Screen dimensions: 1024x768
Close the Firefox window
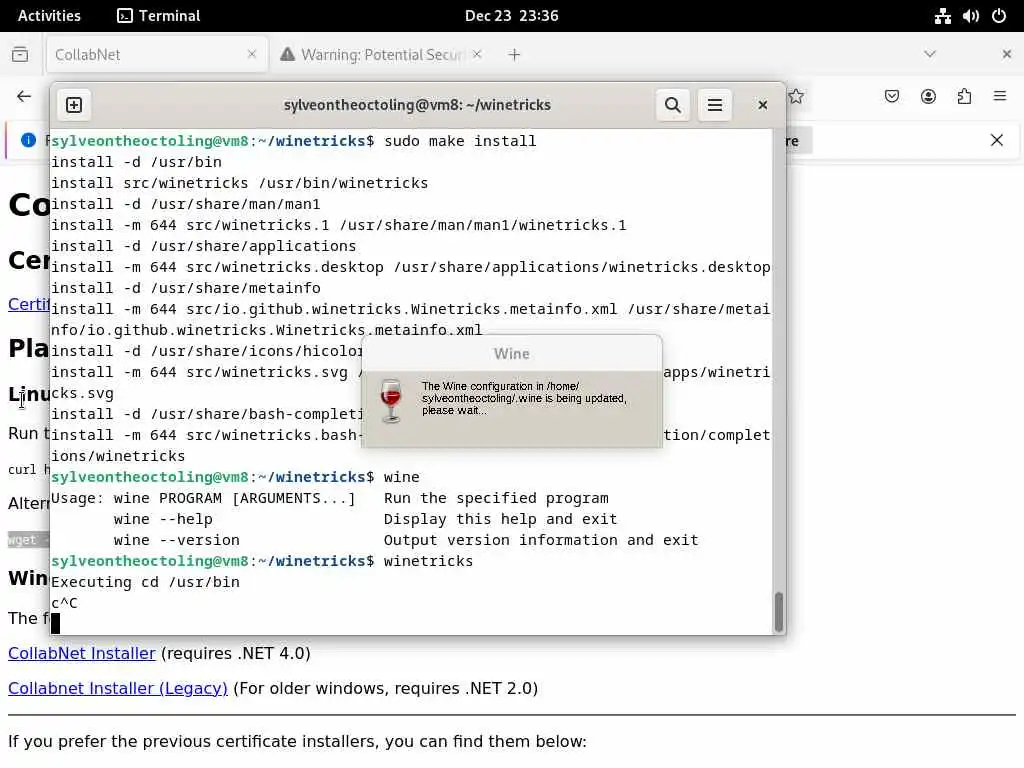(x=1006, y=54)
